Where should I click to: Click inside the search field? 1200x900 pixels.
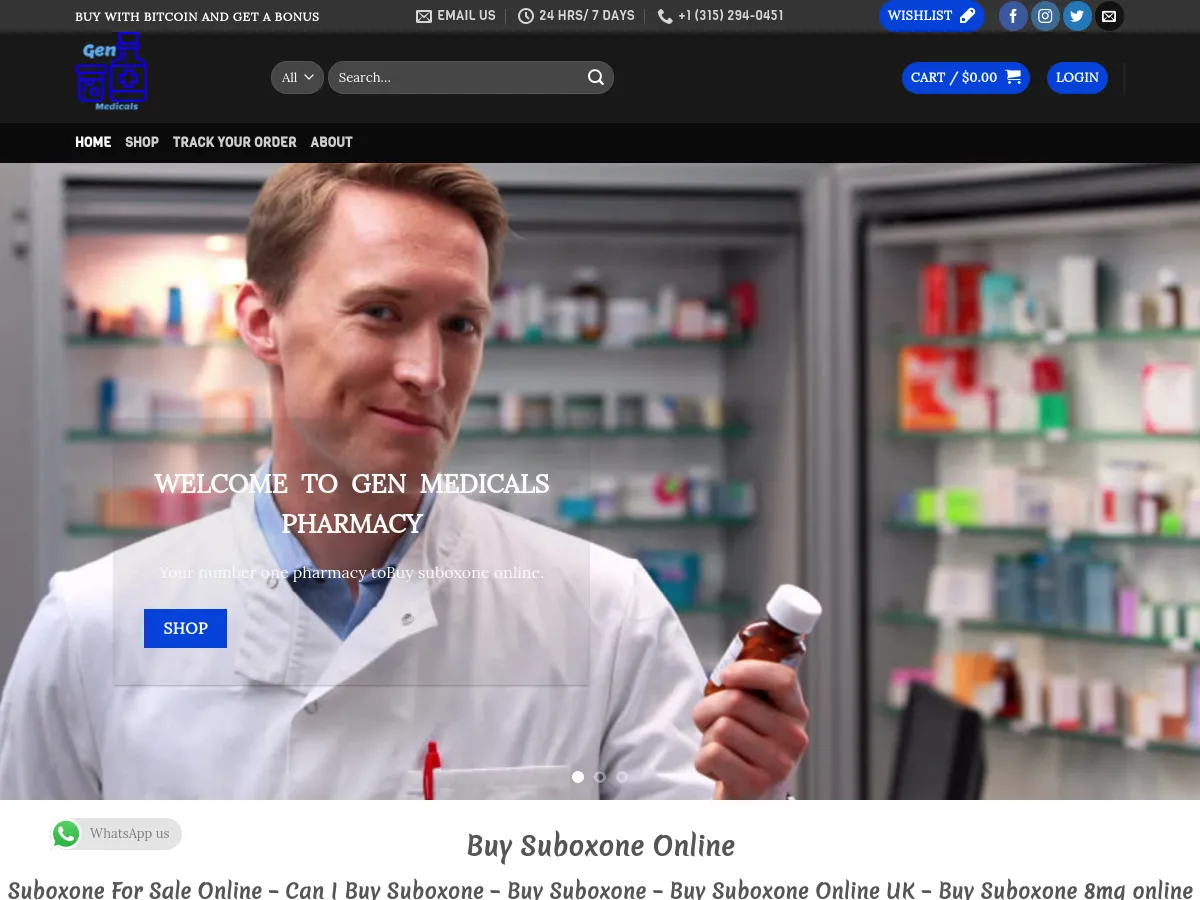[450, 77]
